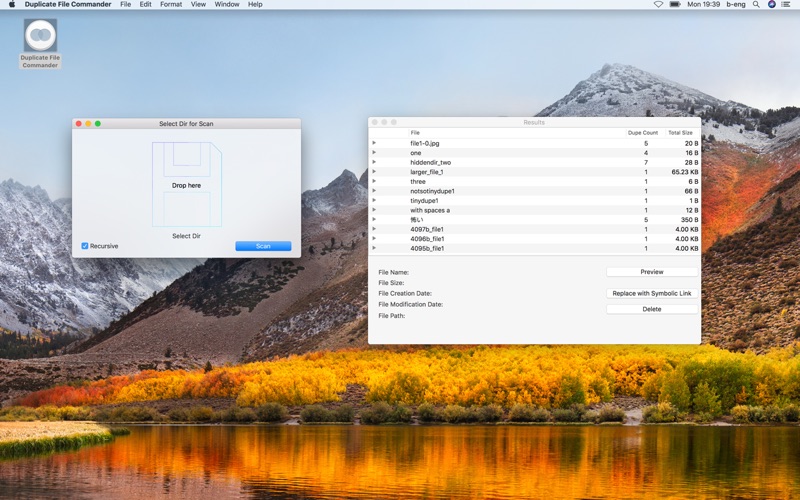
Task: Expand the 'one' duplicate group
Action: (x=374, y=153)
